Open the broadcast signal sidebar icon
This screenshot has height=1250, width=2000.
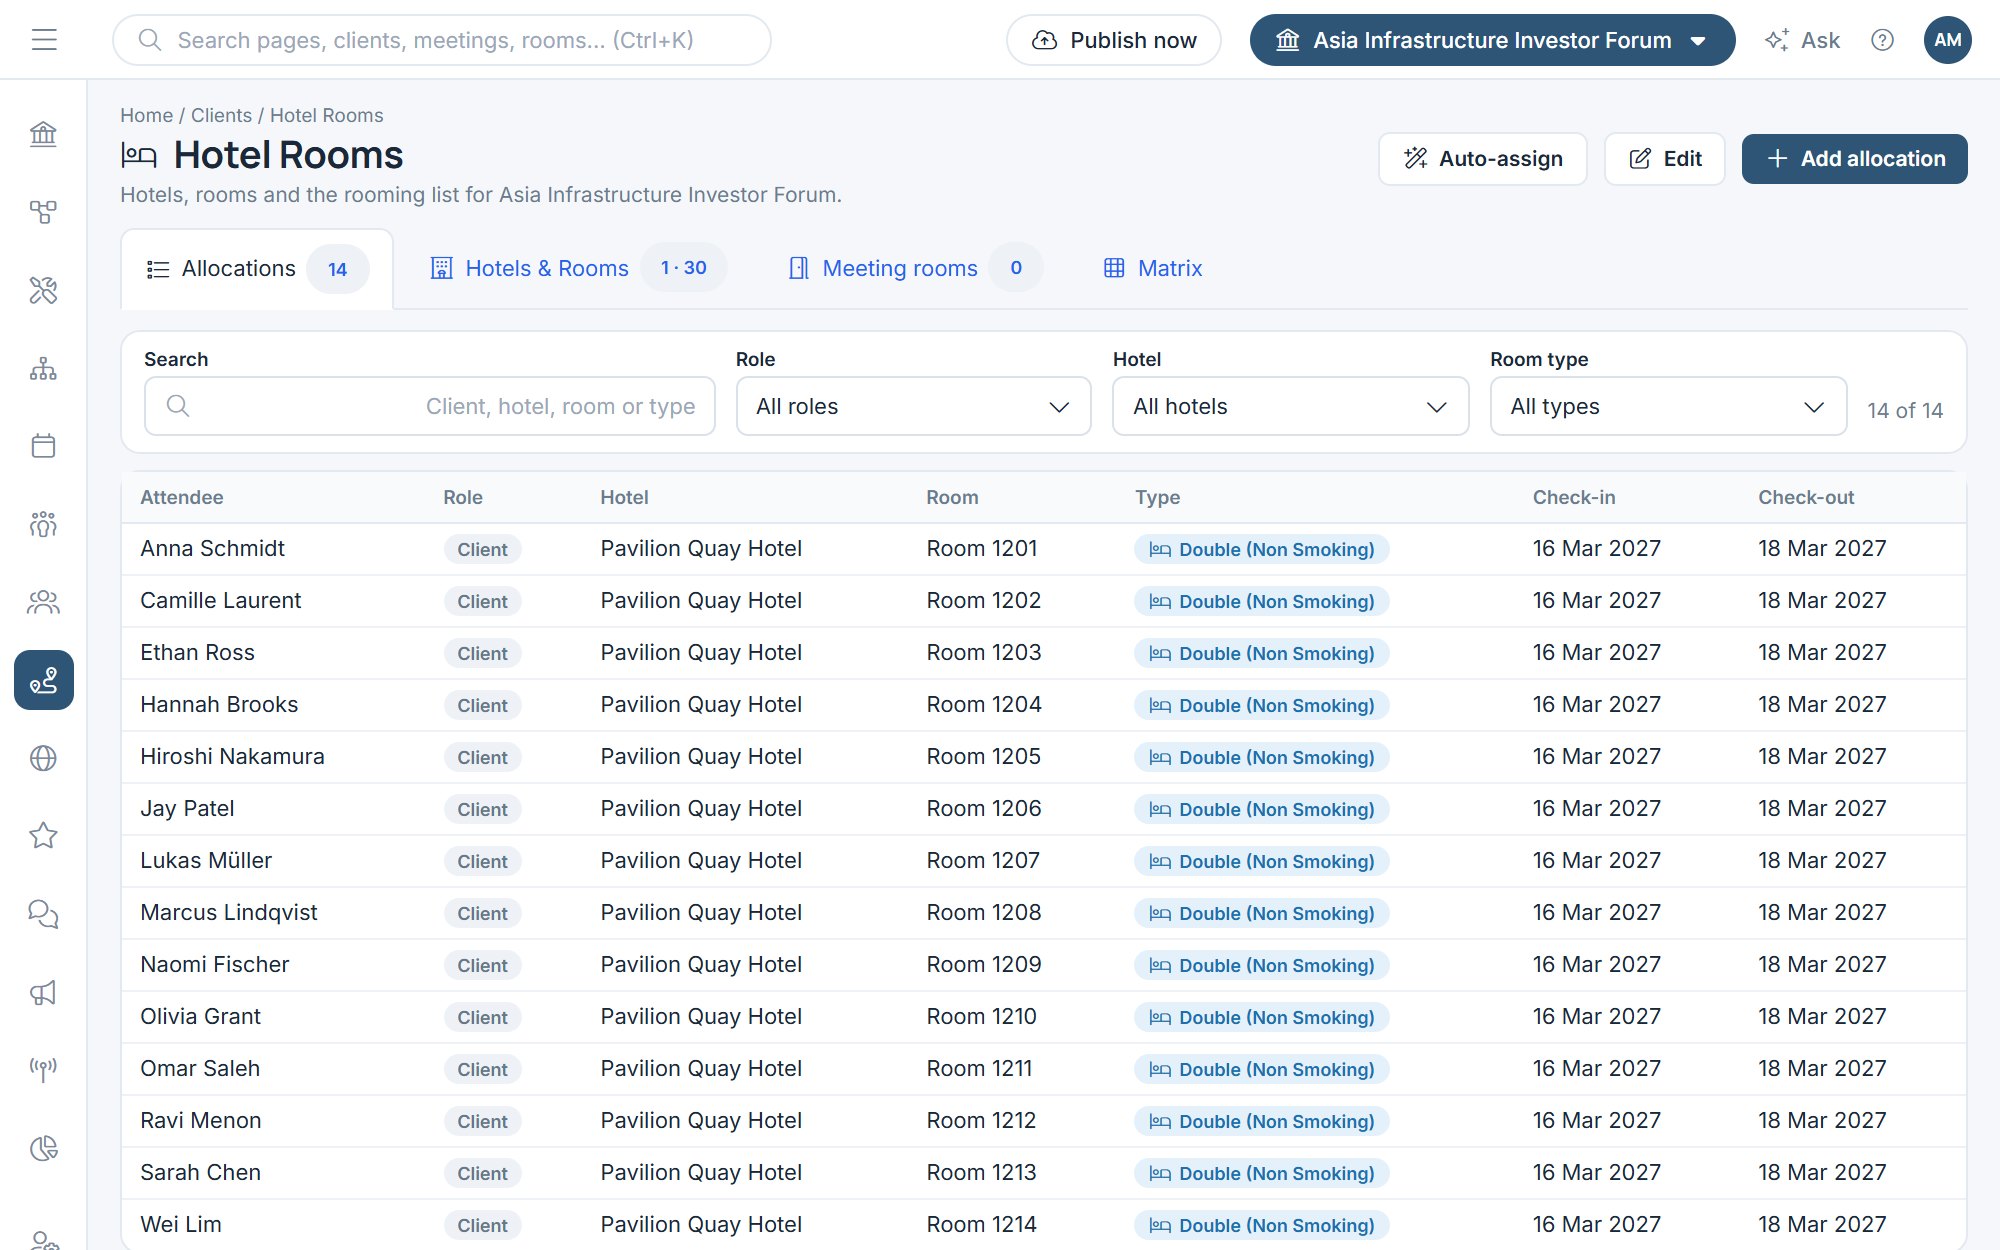[x=43, y=1070]
